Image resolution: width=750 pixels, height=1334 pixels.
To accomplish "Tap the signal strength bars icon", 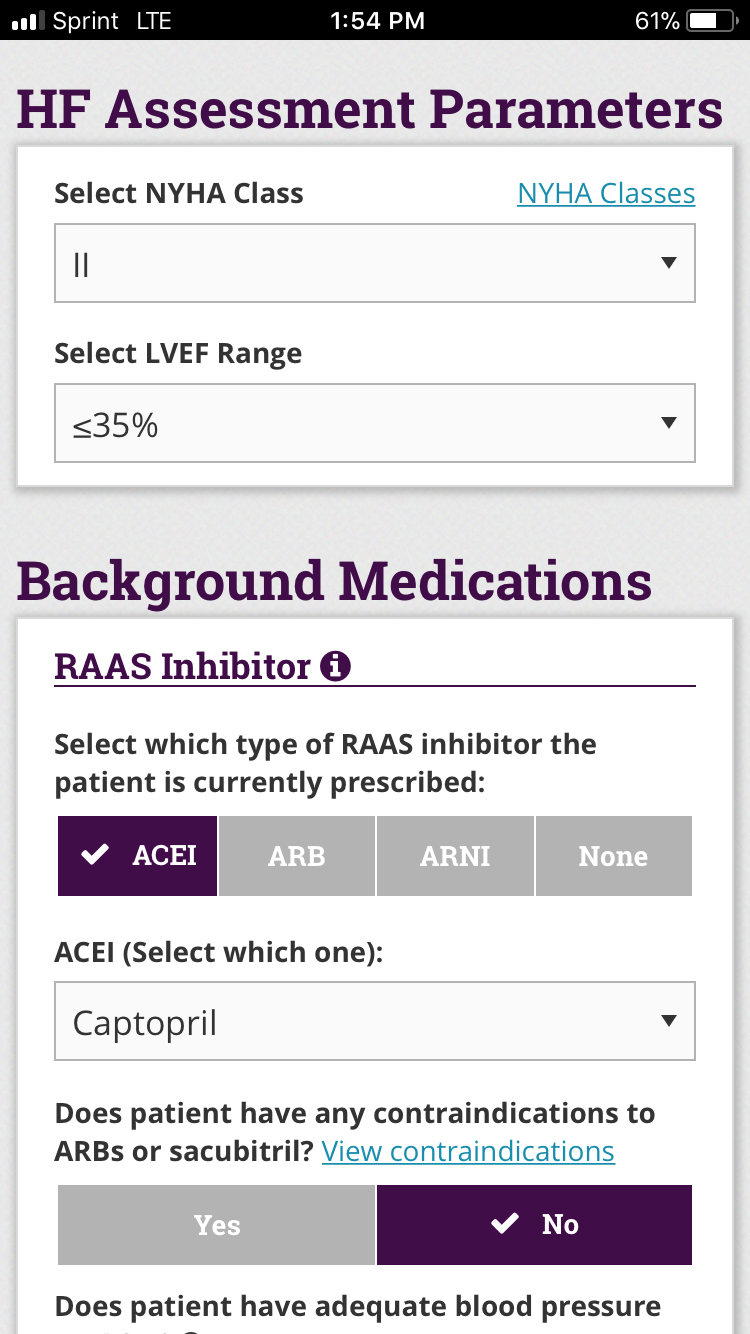I will (25, 20).
